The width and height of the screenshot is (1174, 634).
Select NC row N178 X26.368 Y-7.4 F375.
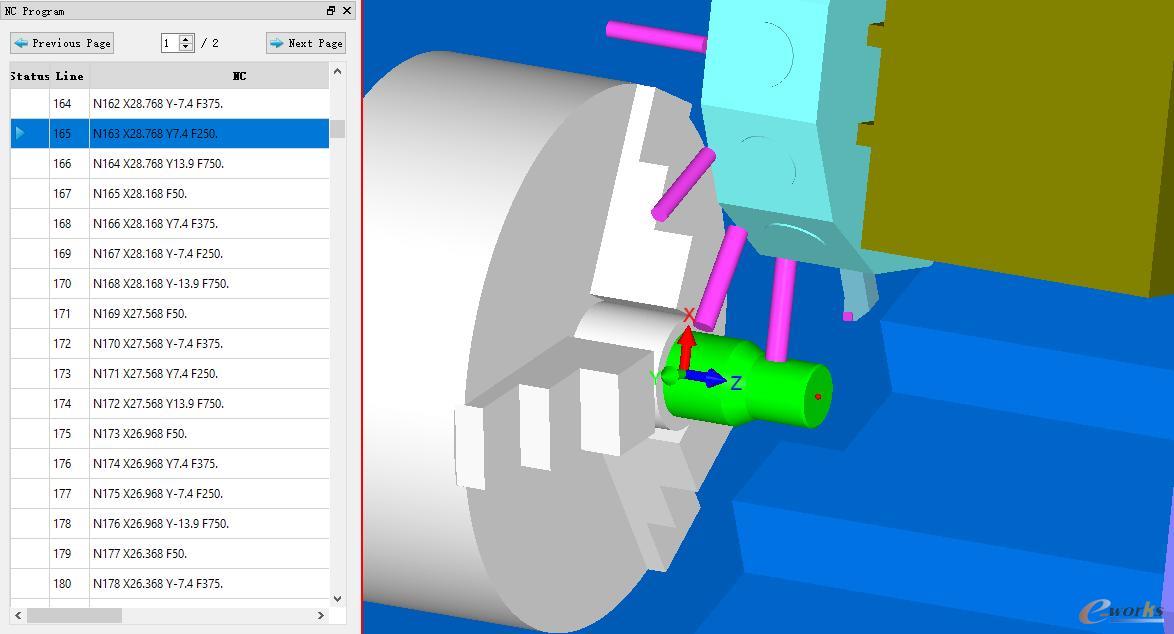(170, 582)
